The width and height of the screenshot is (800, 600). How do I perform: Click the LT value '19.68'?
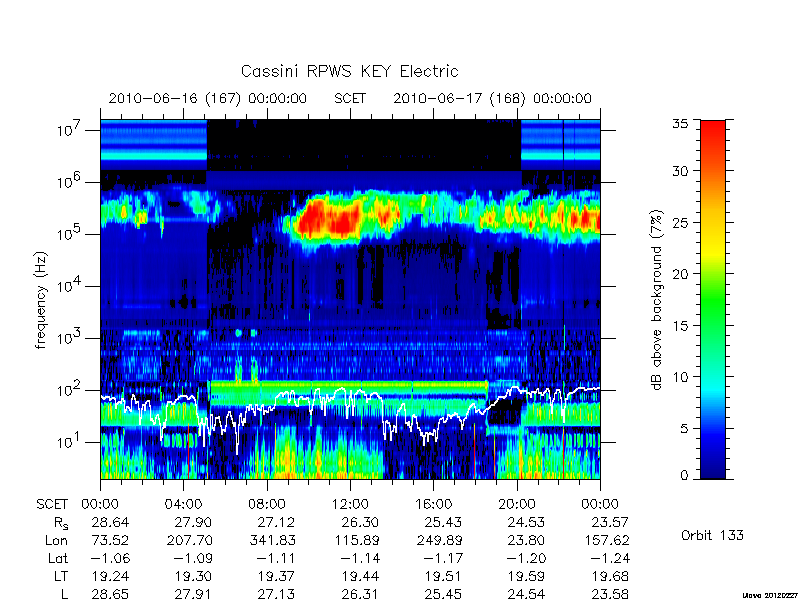[x=609, y=577]
